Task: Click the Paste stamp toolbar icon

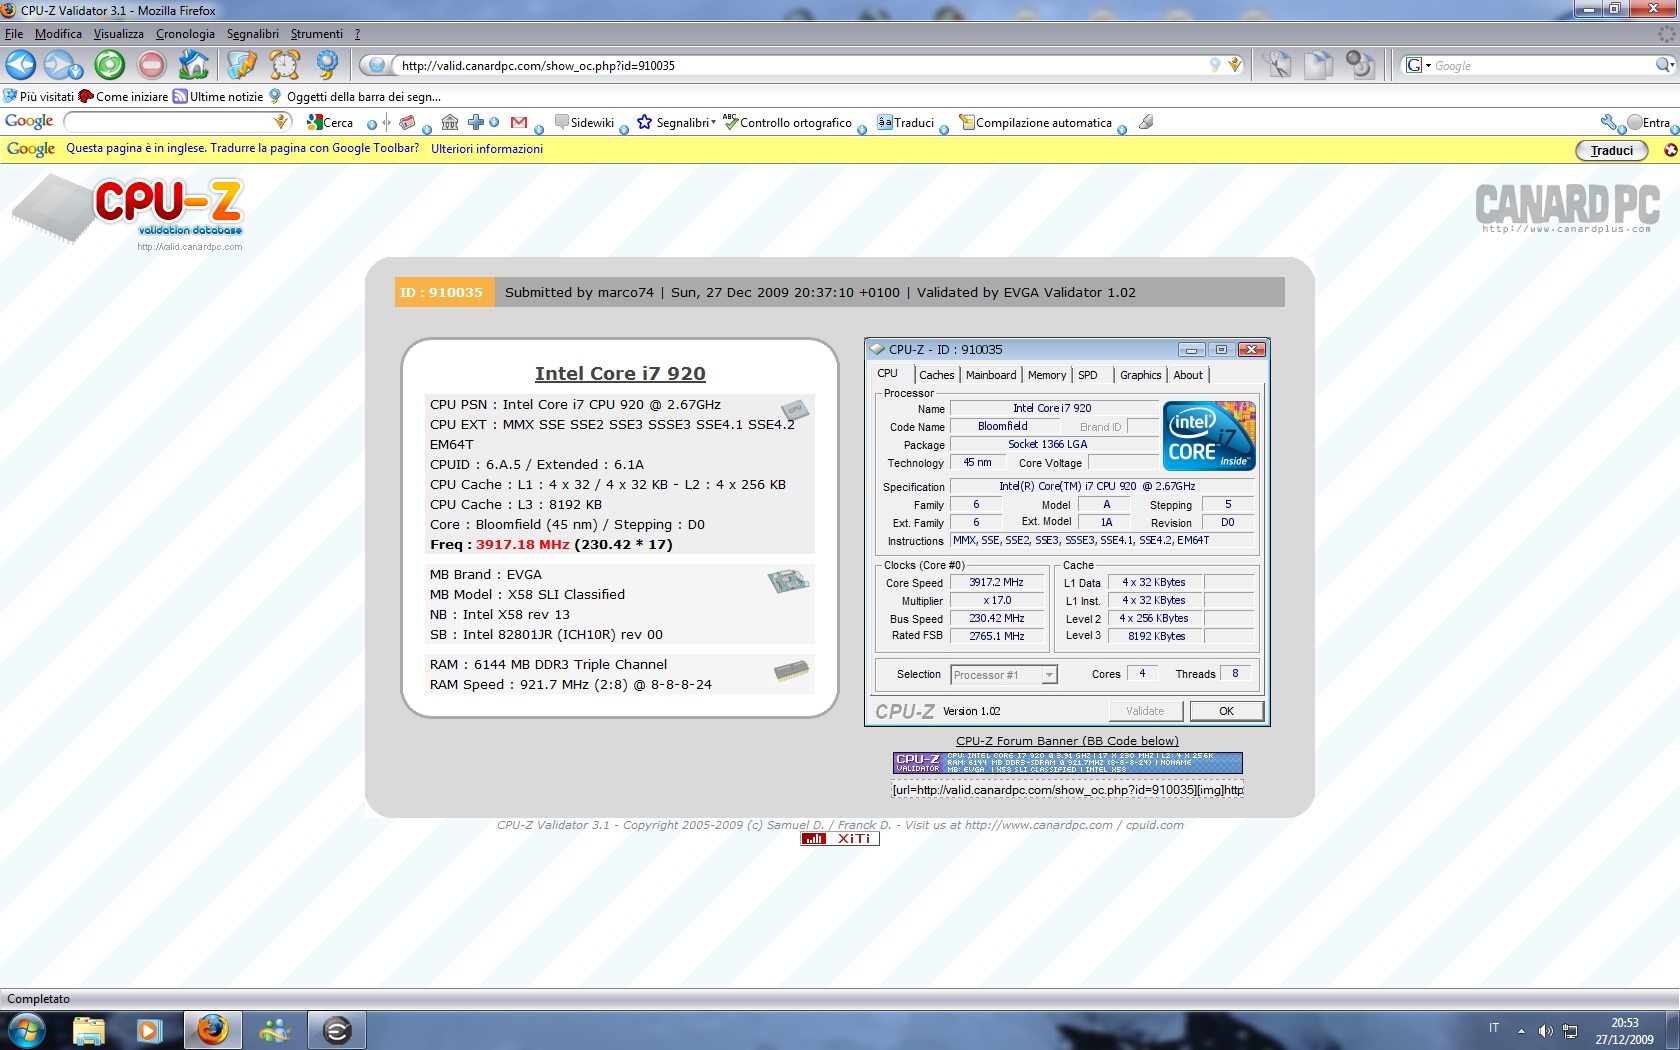Action: coord(1360,65)
